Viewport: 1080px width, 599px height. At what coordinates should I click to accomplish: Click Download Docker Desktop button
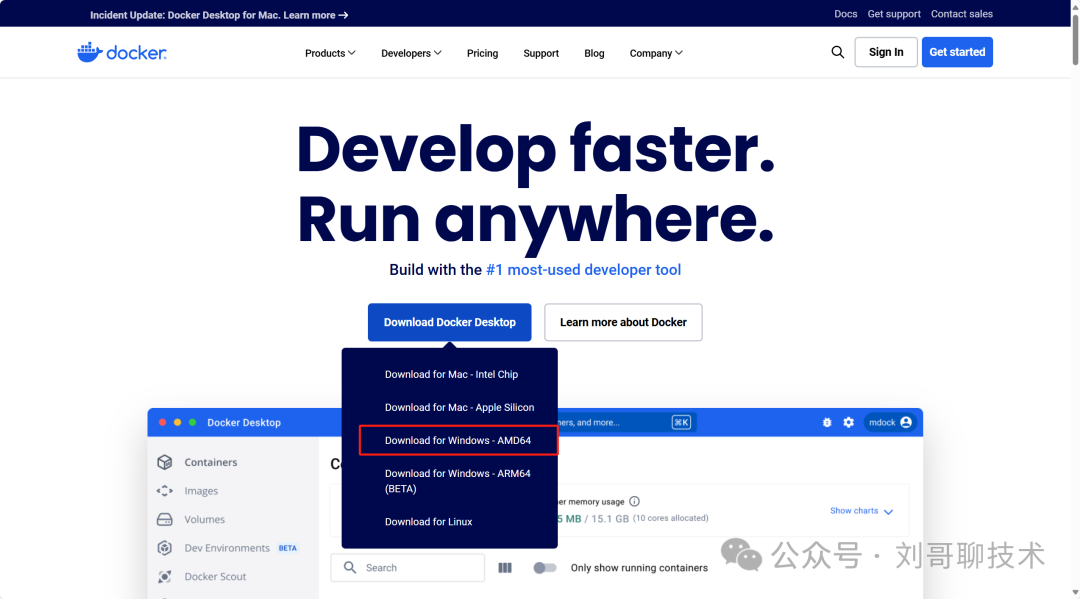[x=450, y=322]
